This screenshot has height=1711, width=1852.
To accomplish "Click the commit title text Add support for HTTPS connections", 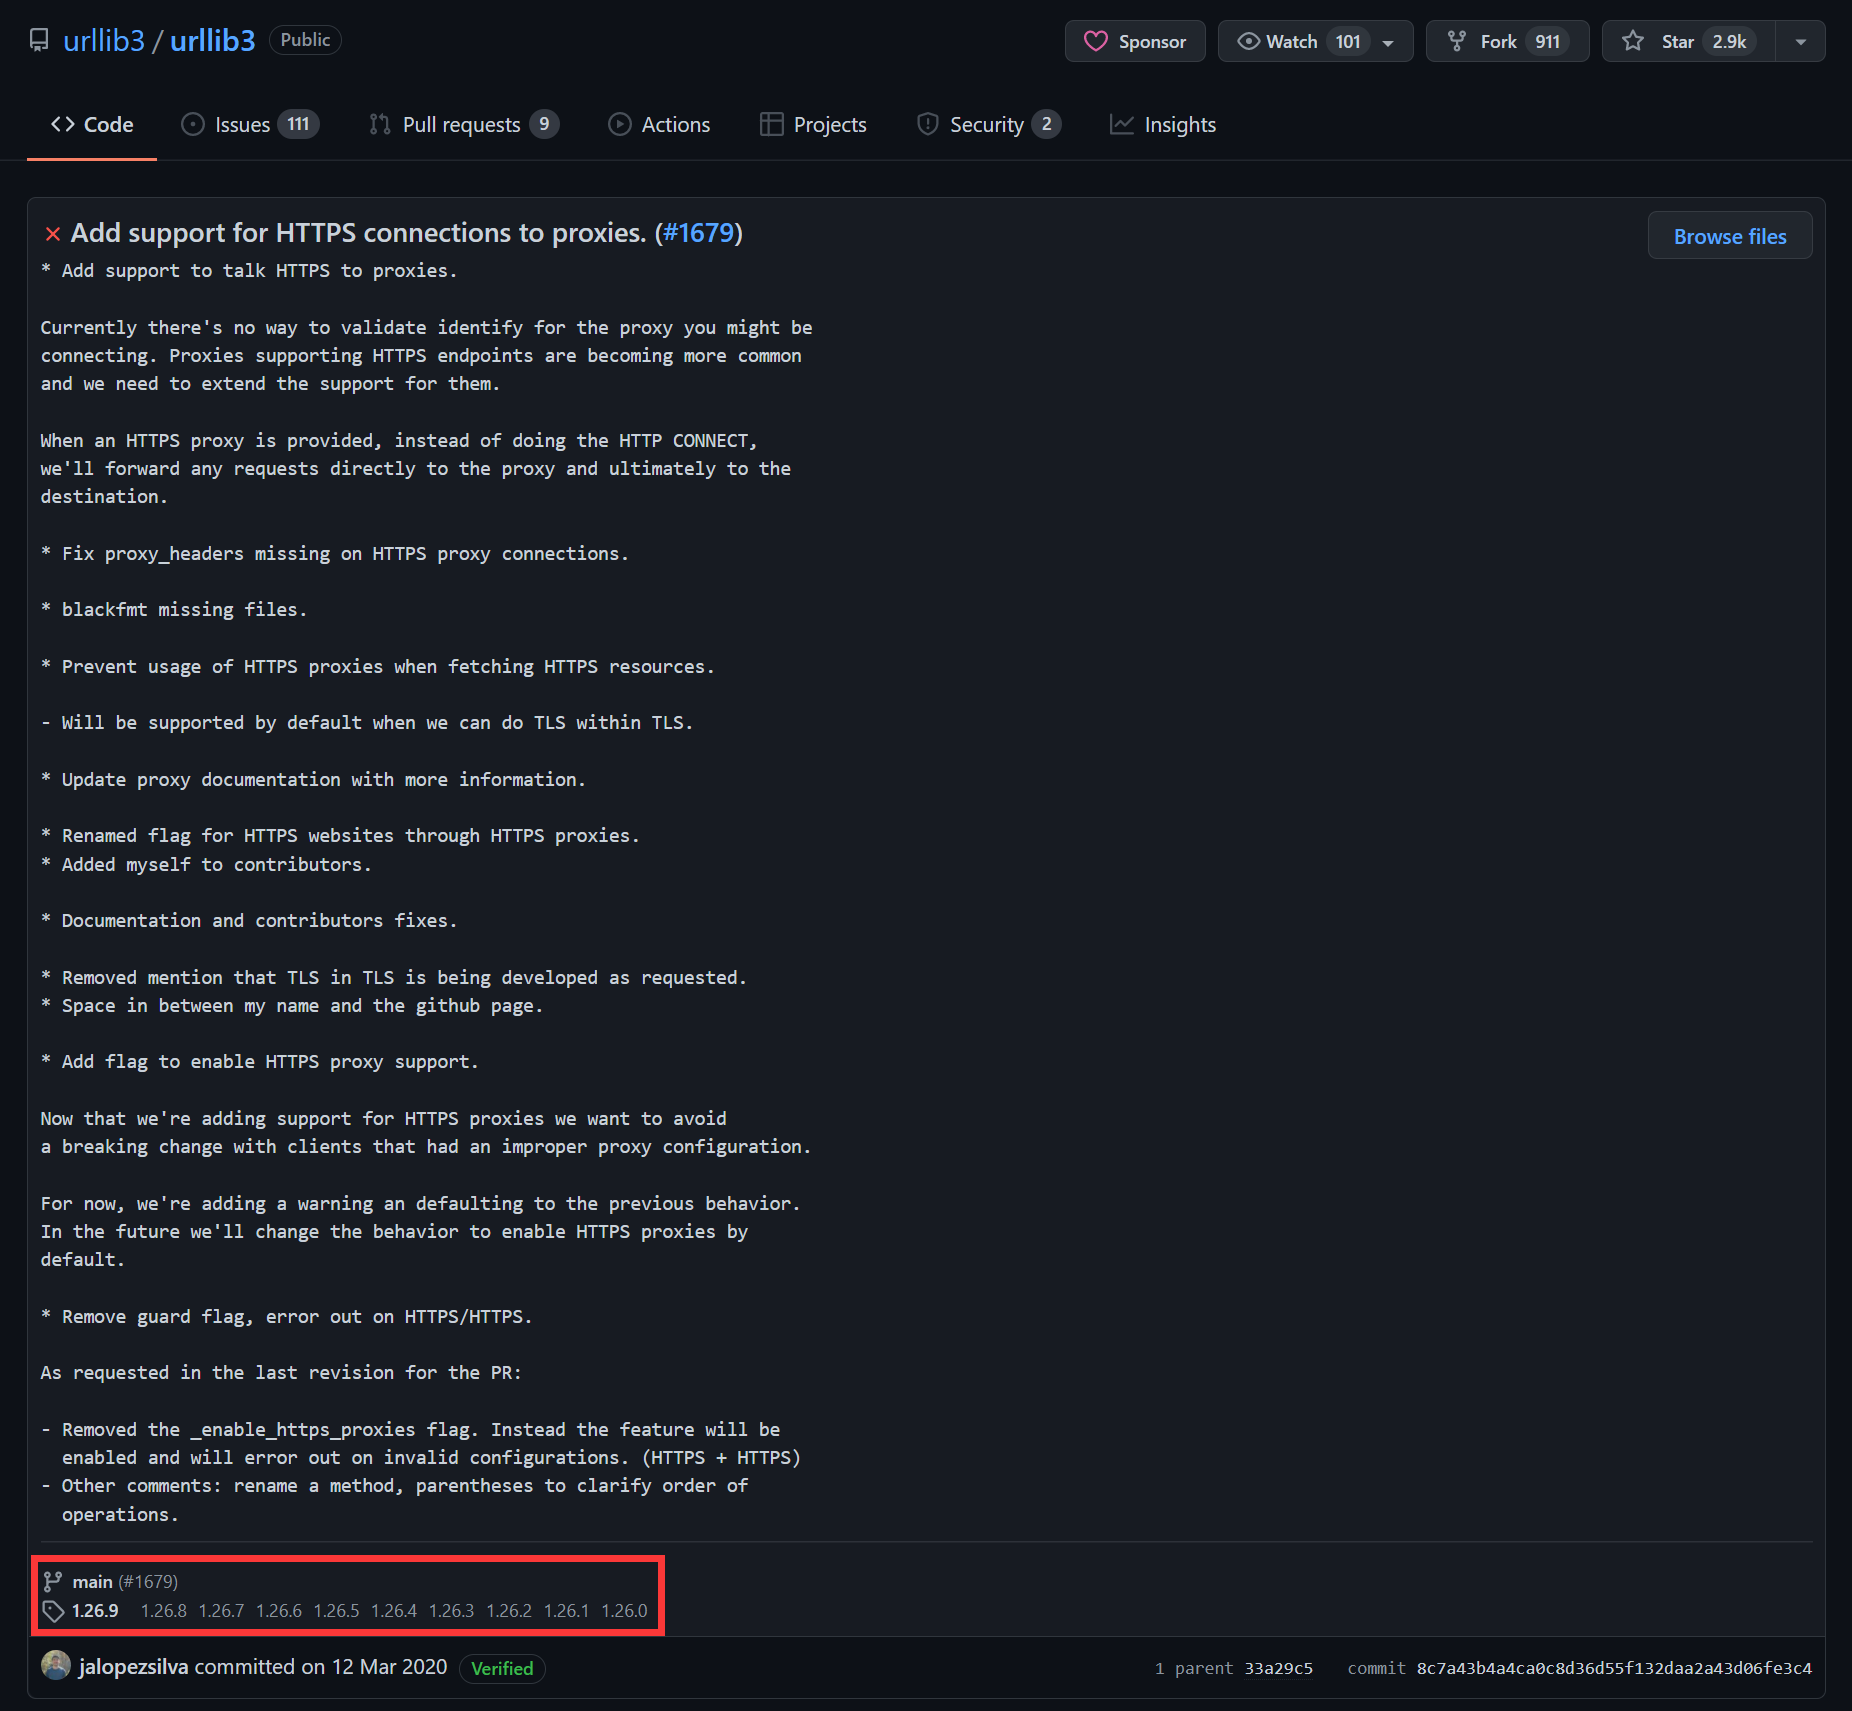I will click(x=358, y=233).
